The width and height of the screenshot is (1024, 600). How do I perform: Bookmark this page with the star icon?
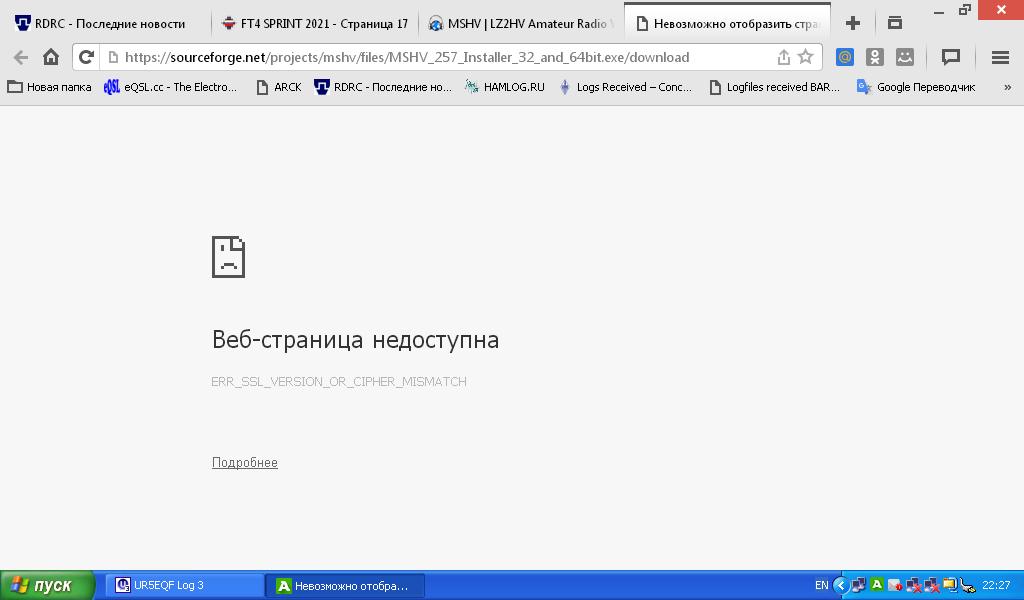click(805, 57)
